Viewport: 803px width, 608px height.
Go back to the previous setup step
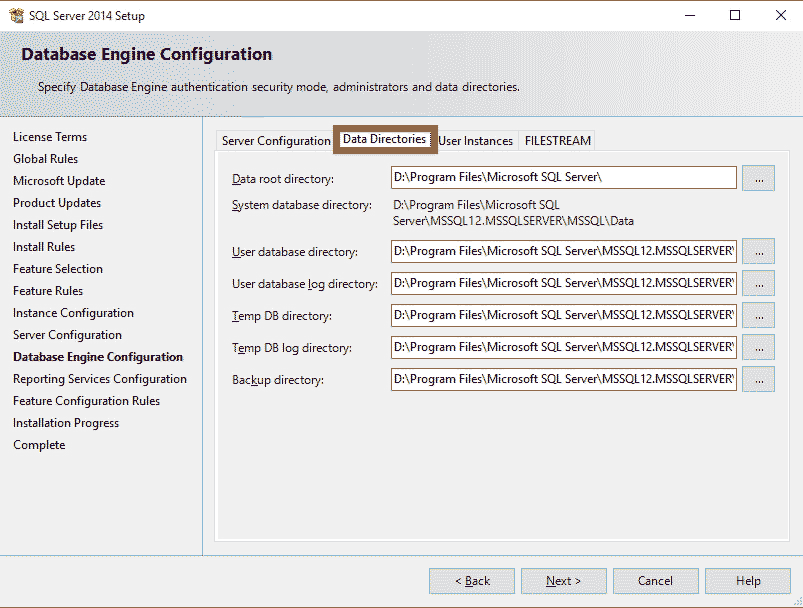(471, 580)
